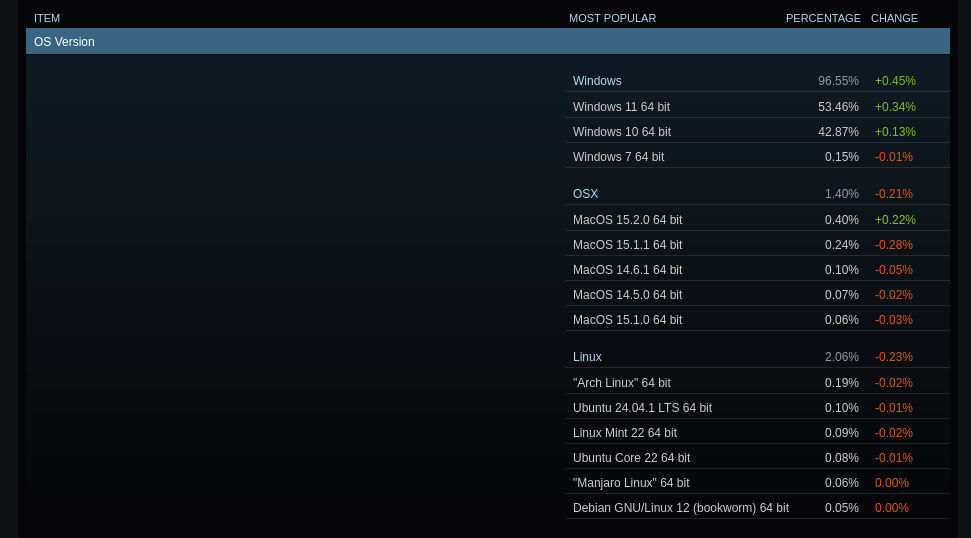This screenshot has width=971, height=538.
Task: Click the +0.34% change value
Action: pyautogui.click(x=895, y=106)
